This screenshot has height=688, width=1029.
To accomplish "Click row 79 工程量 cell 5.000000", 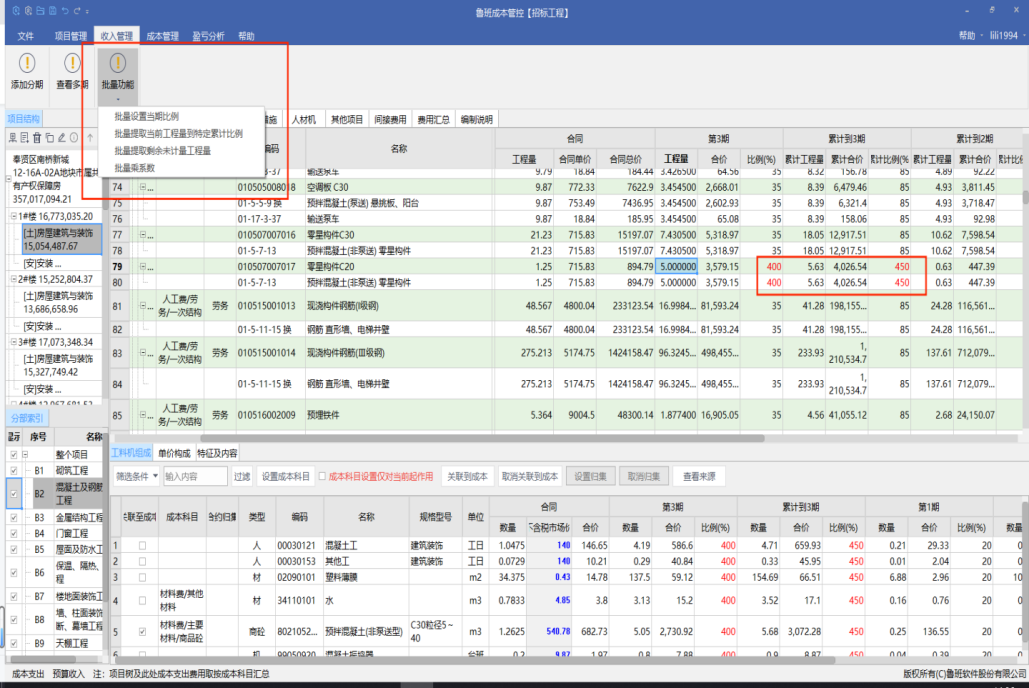I will [678, 267].
